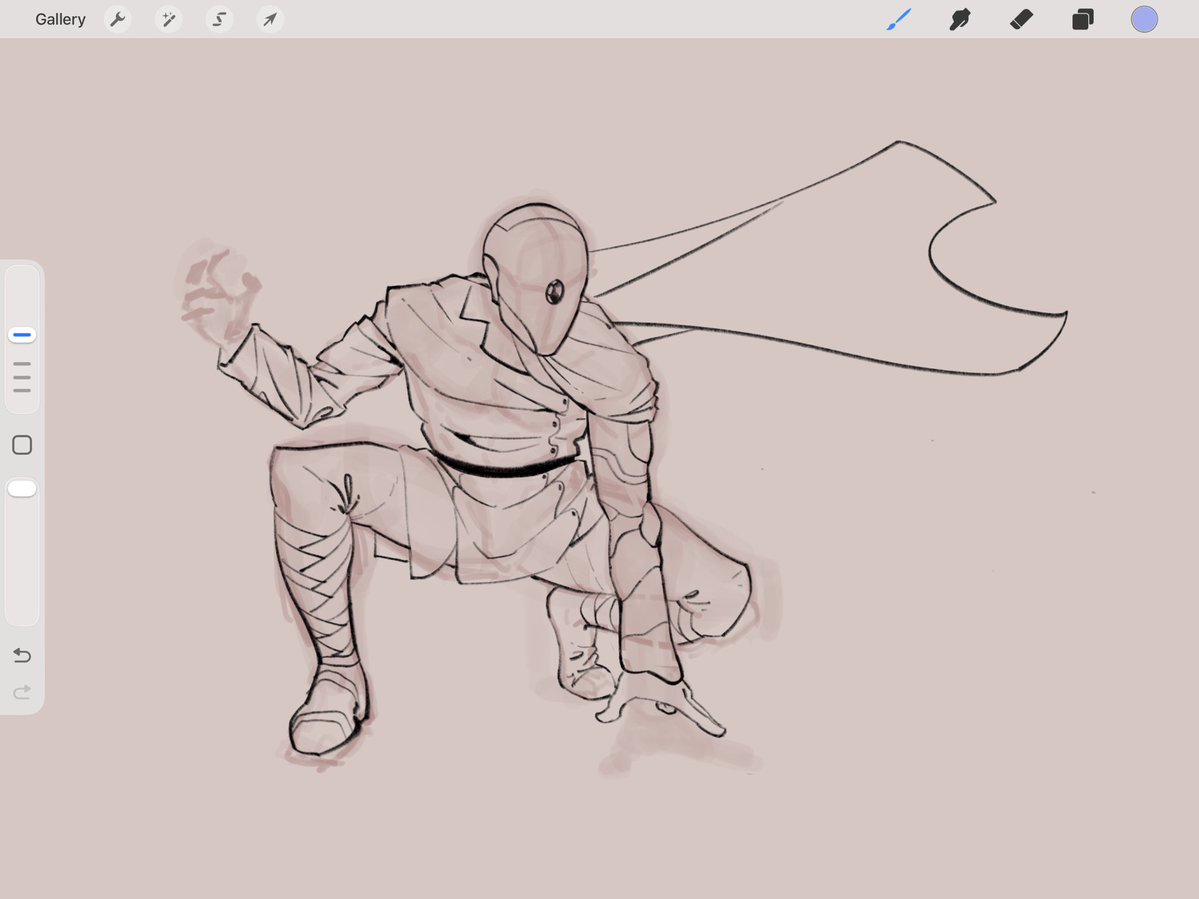Open the Actions wrench menu
1199x899 pixels.
pyautogui.click(x=117, y=19)
